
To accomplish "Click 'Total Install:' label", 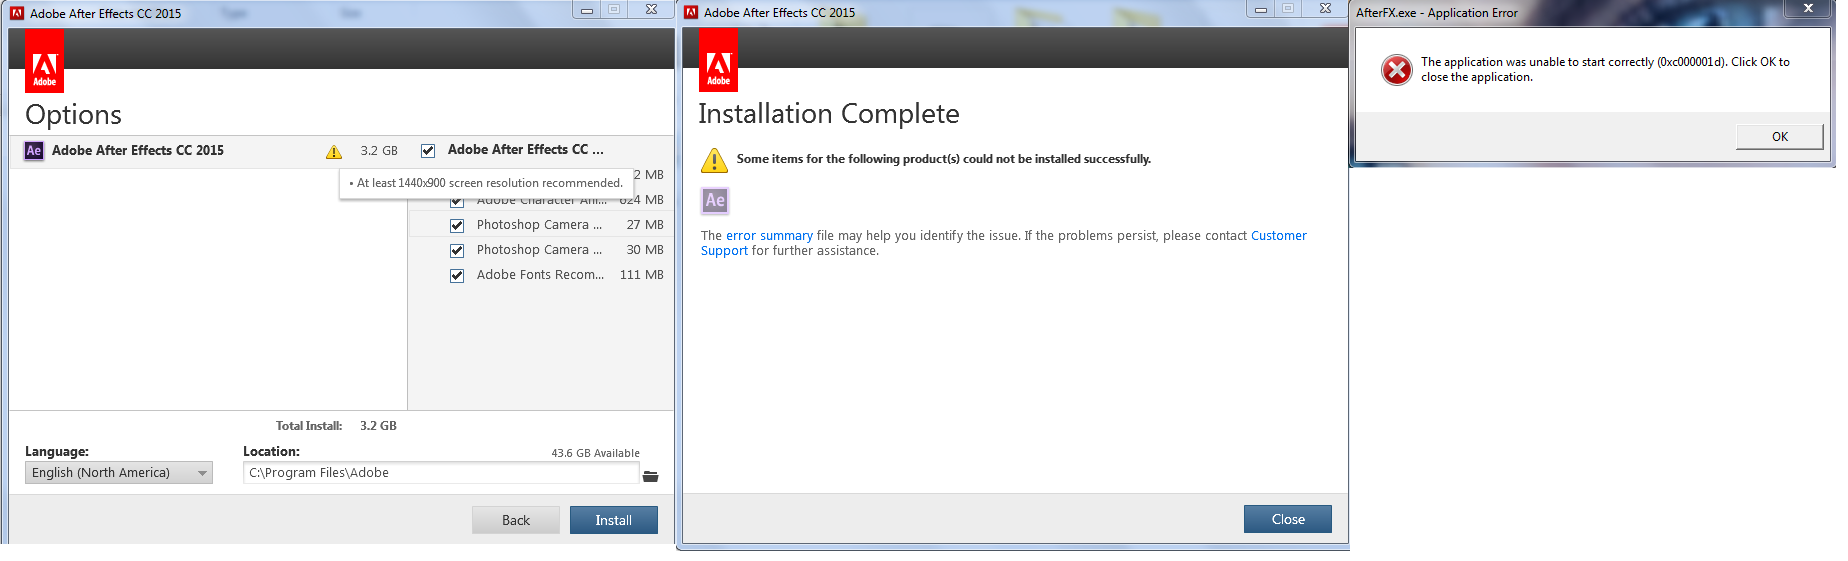I will pos(309,426).
